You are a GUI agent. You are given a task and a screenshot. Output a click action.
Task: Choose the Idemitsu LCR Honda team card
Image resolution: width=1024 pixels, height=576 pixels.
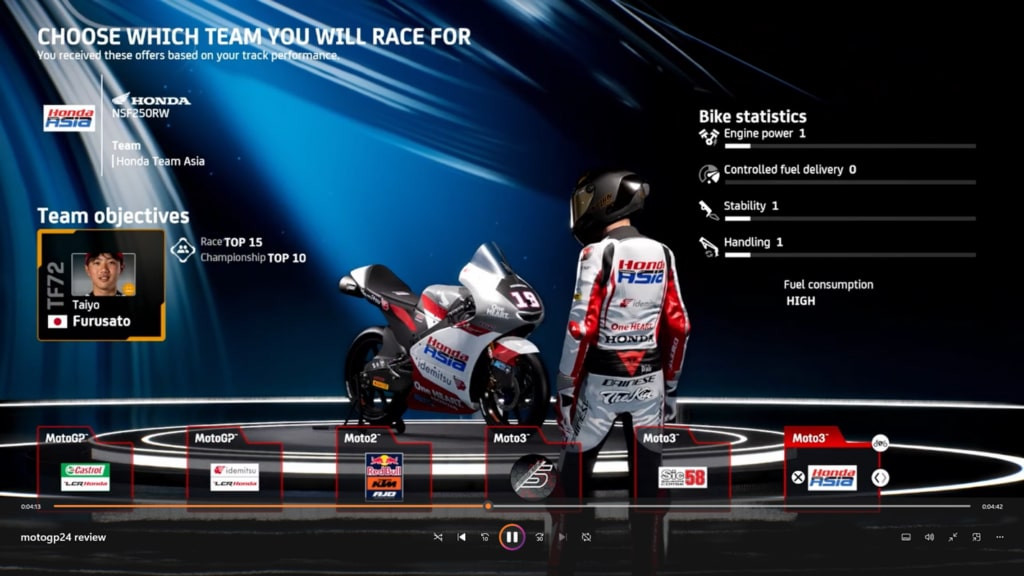coord(234,476)
